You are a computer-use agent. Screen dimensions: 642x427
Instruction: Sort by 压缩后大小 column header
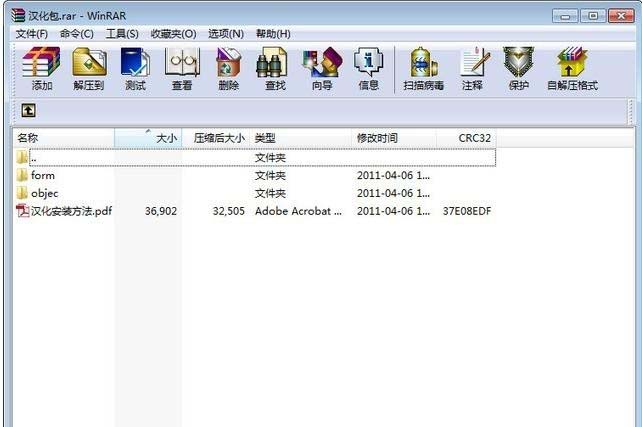[x=216, y=138]
